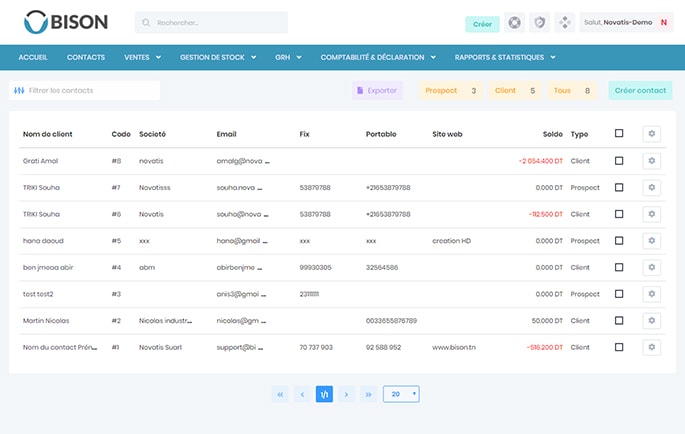Screen dimensions: 685x434
Task: Click current page 1/1 indicator
Action: coord(324,394)
